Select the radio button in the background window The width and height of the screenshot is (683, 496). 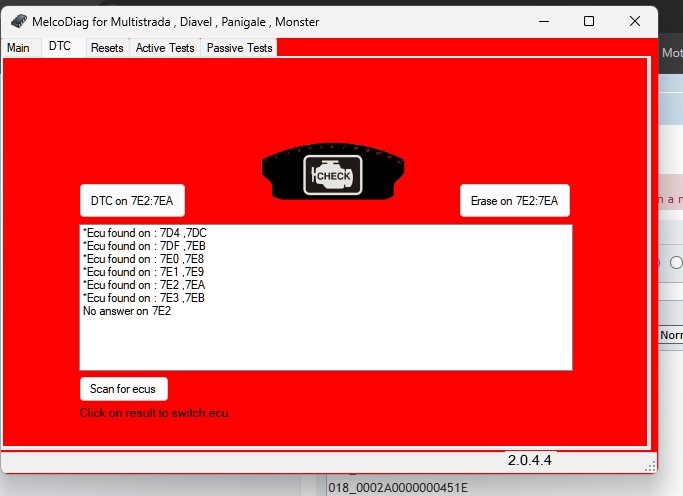coord(676,263)
